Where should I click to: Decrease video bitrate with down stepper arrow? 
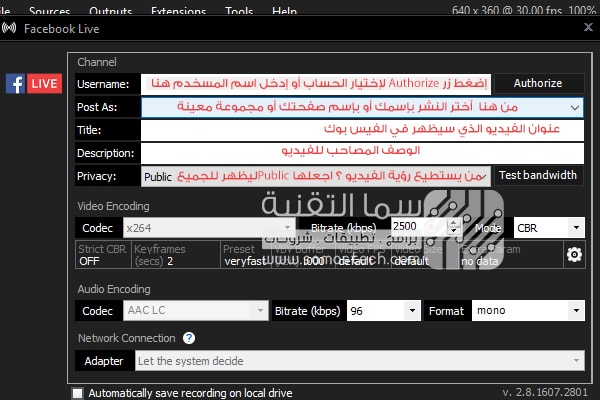click(453, 232)
